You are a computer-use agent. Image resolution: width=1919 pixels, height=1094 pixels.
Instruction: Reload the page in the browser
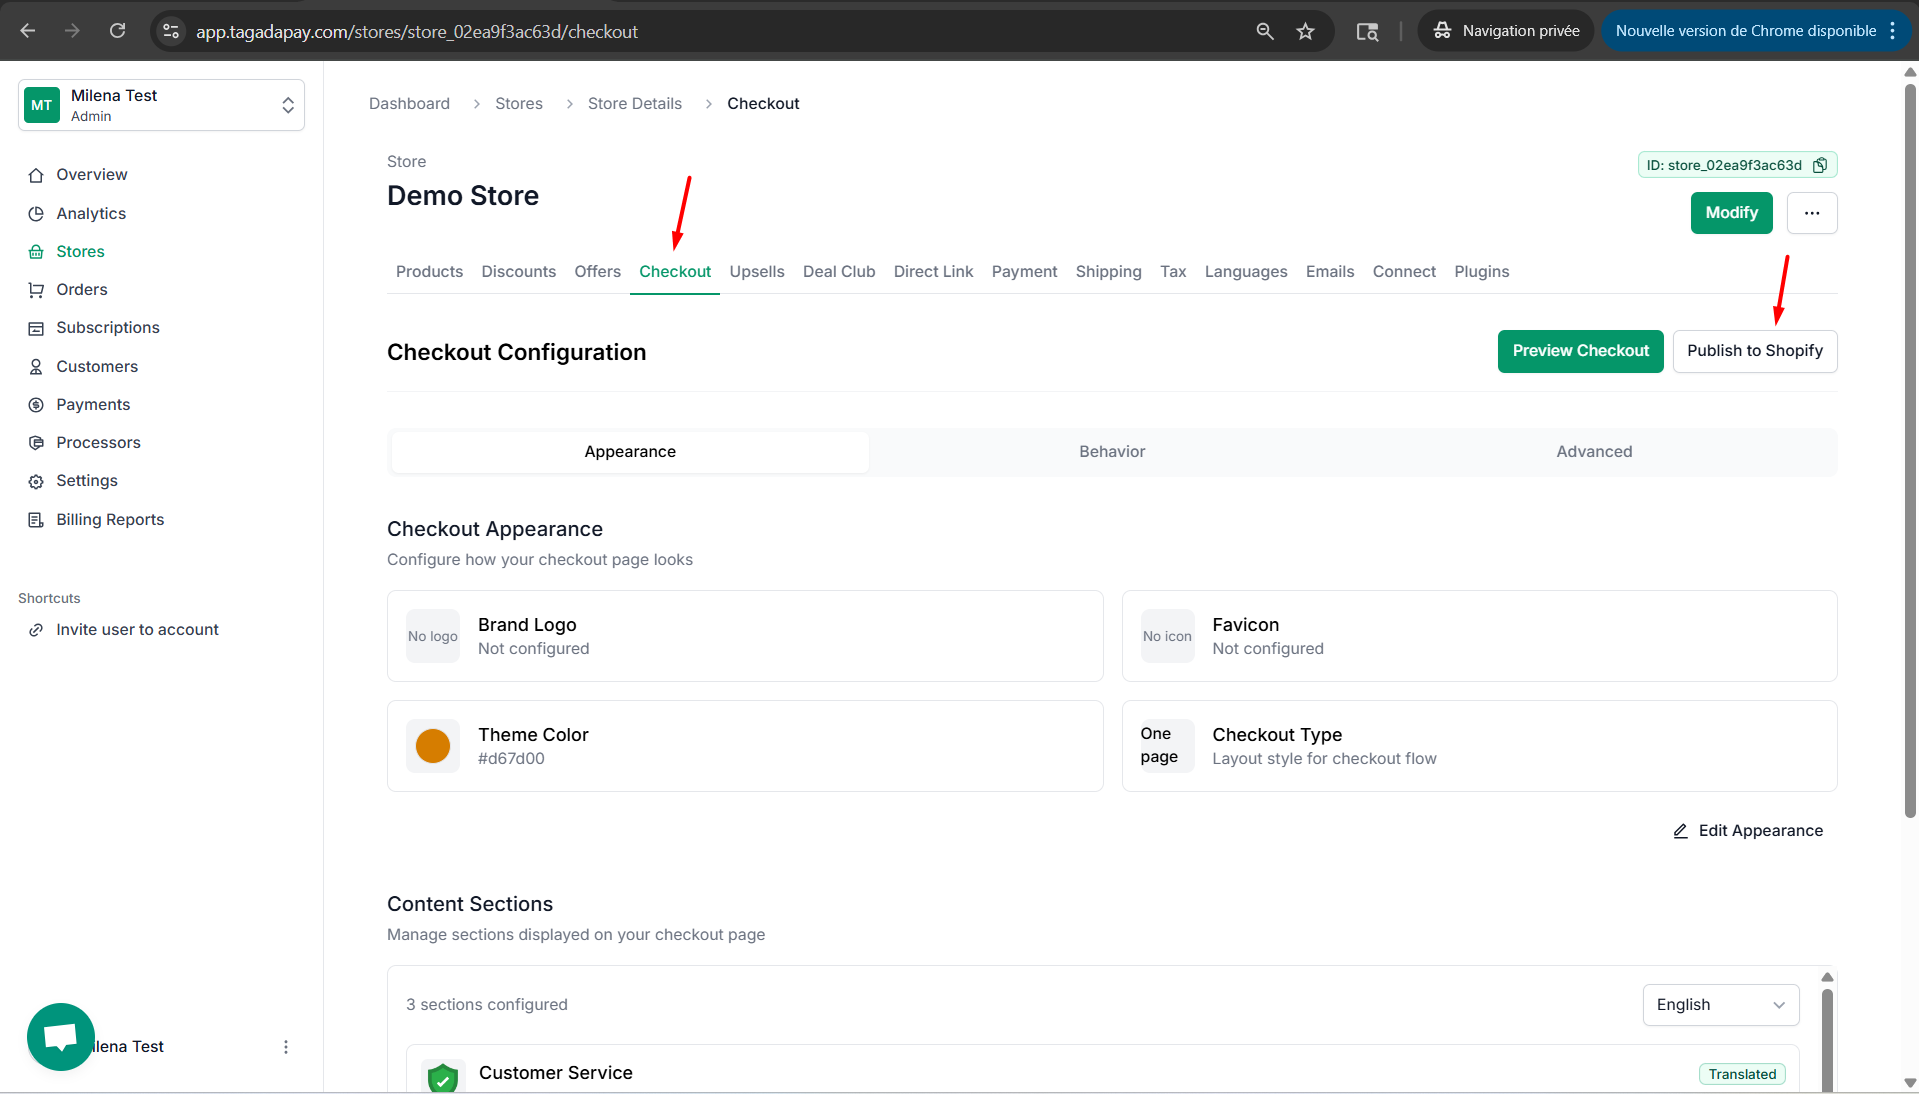point(117,31)
